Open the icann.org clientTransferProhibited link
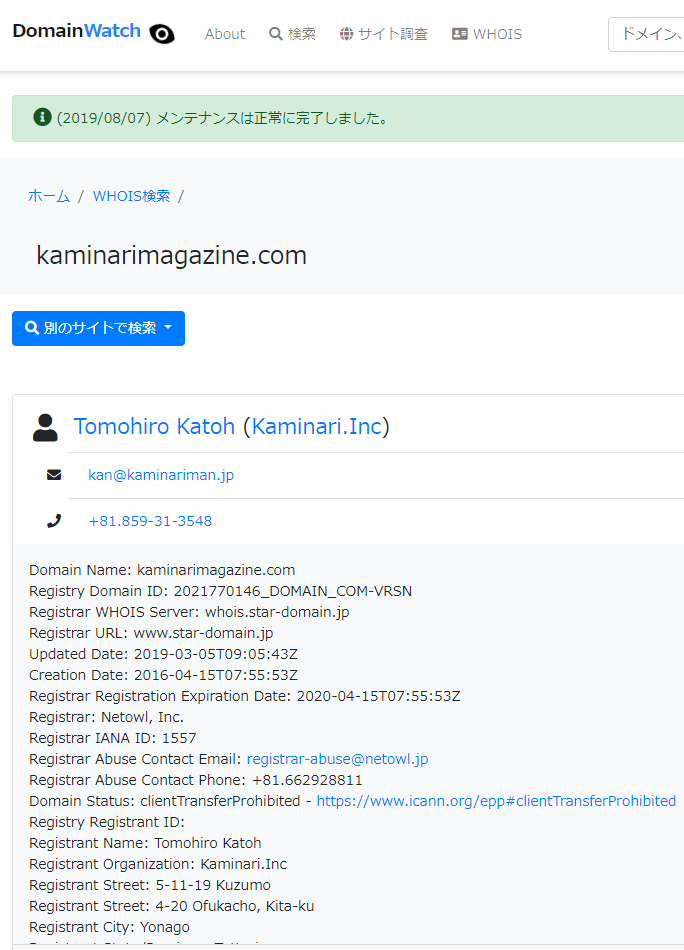This screenshot has width=684, height=950. click(x=496, y=801)
